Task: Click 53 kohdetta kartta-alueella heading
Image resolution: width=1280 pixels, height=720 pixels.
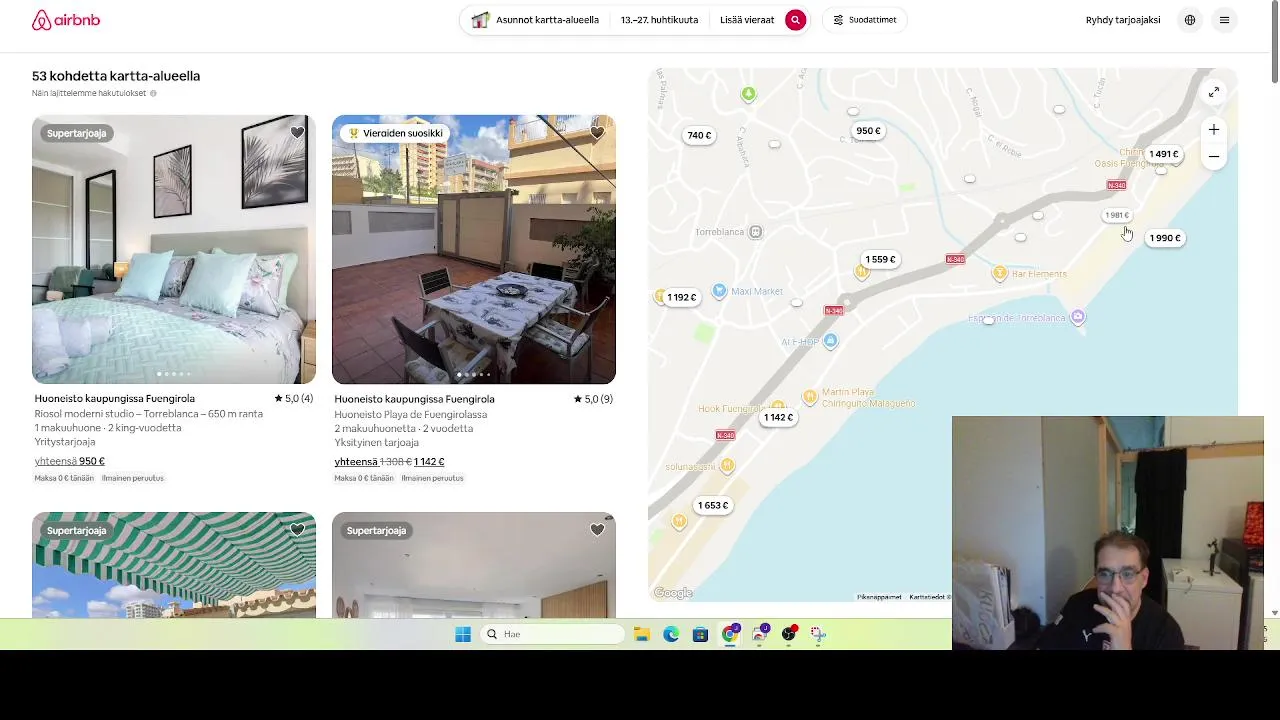Action: [116, 76]
